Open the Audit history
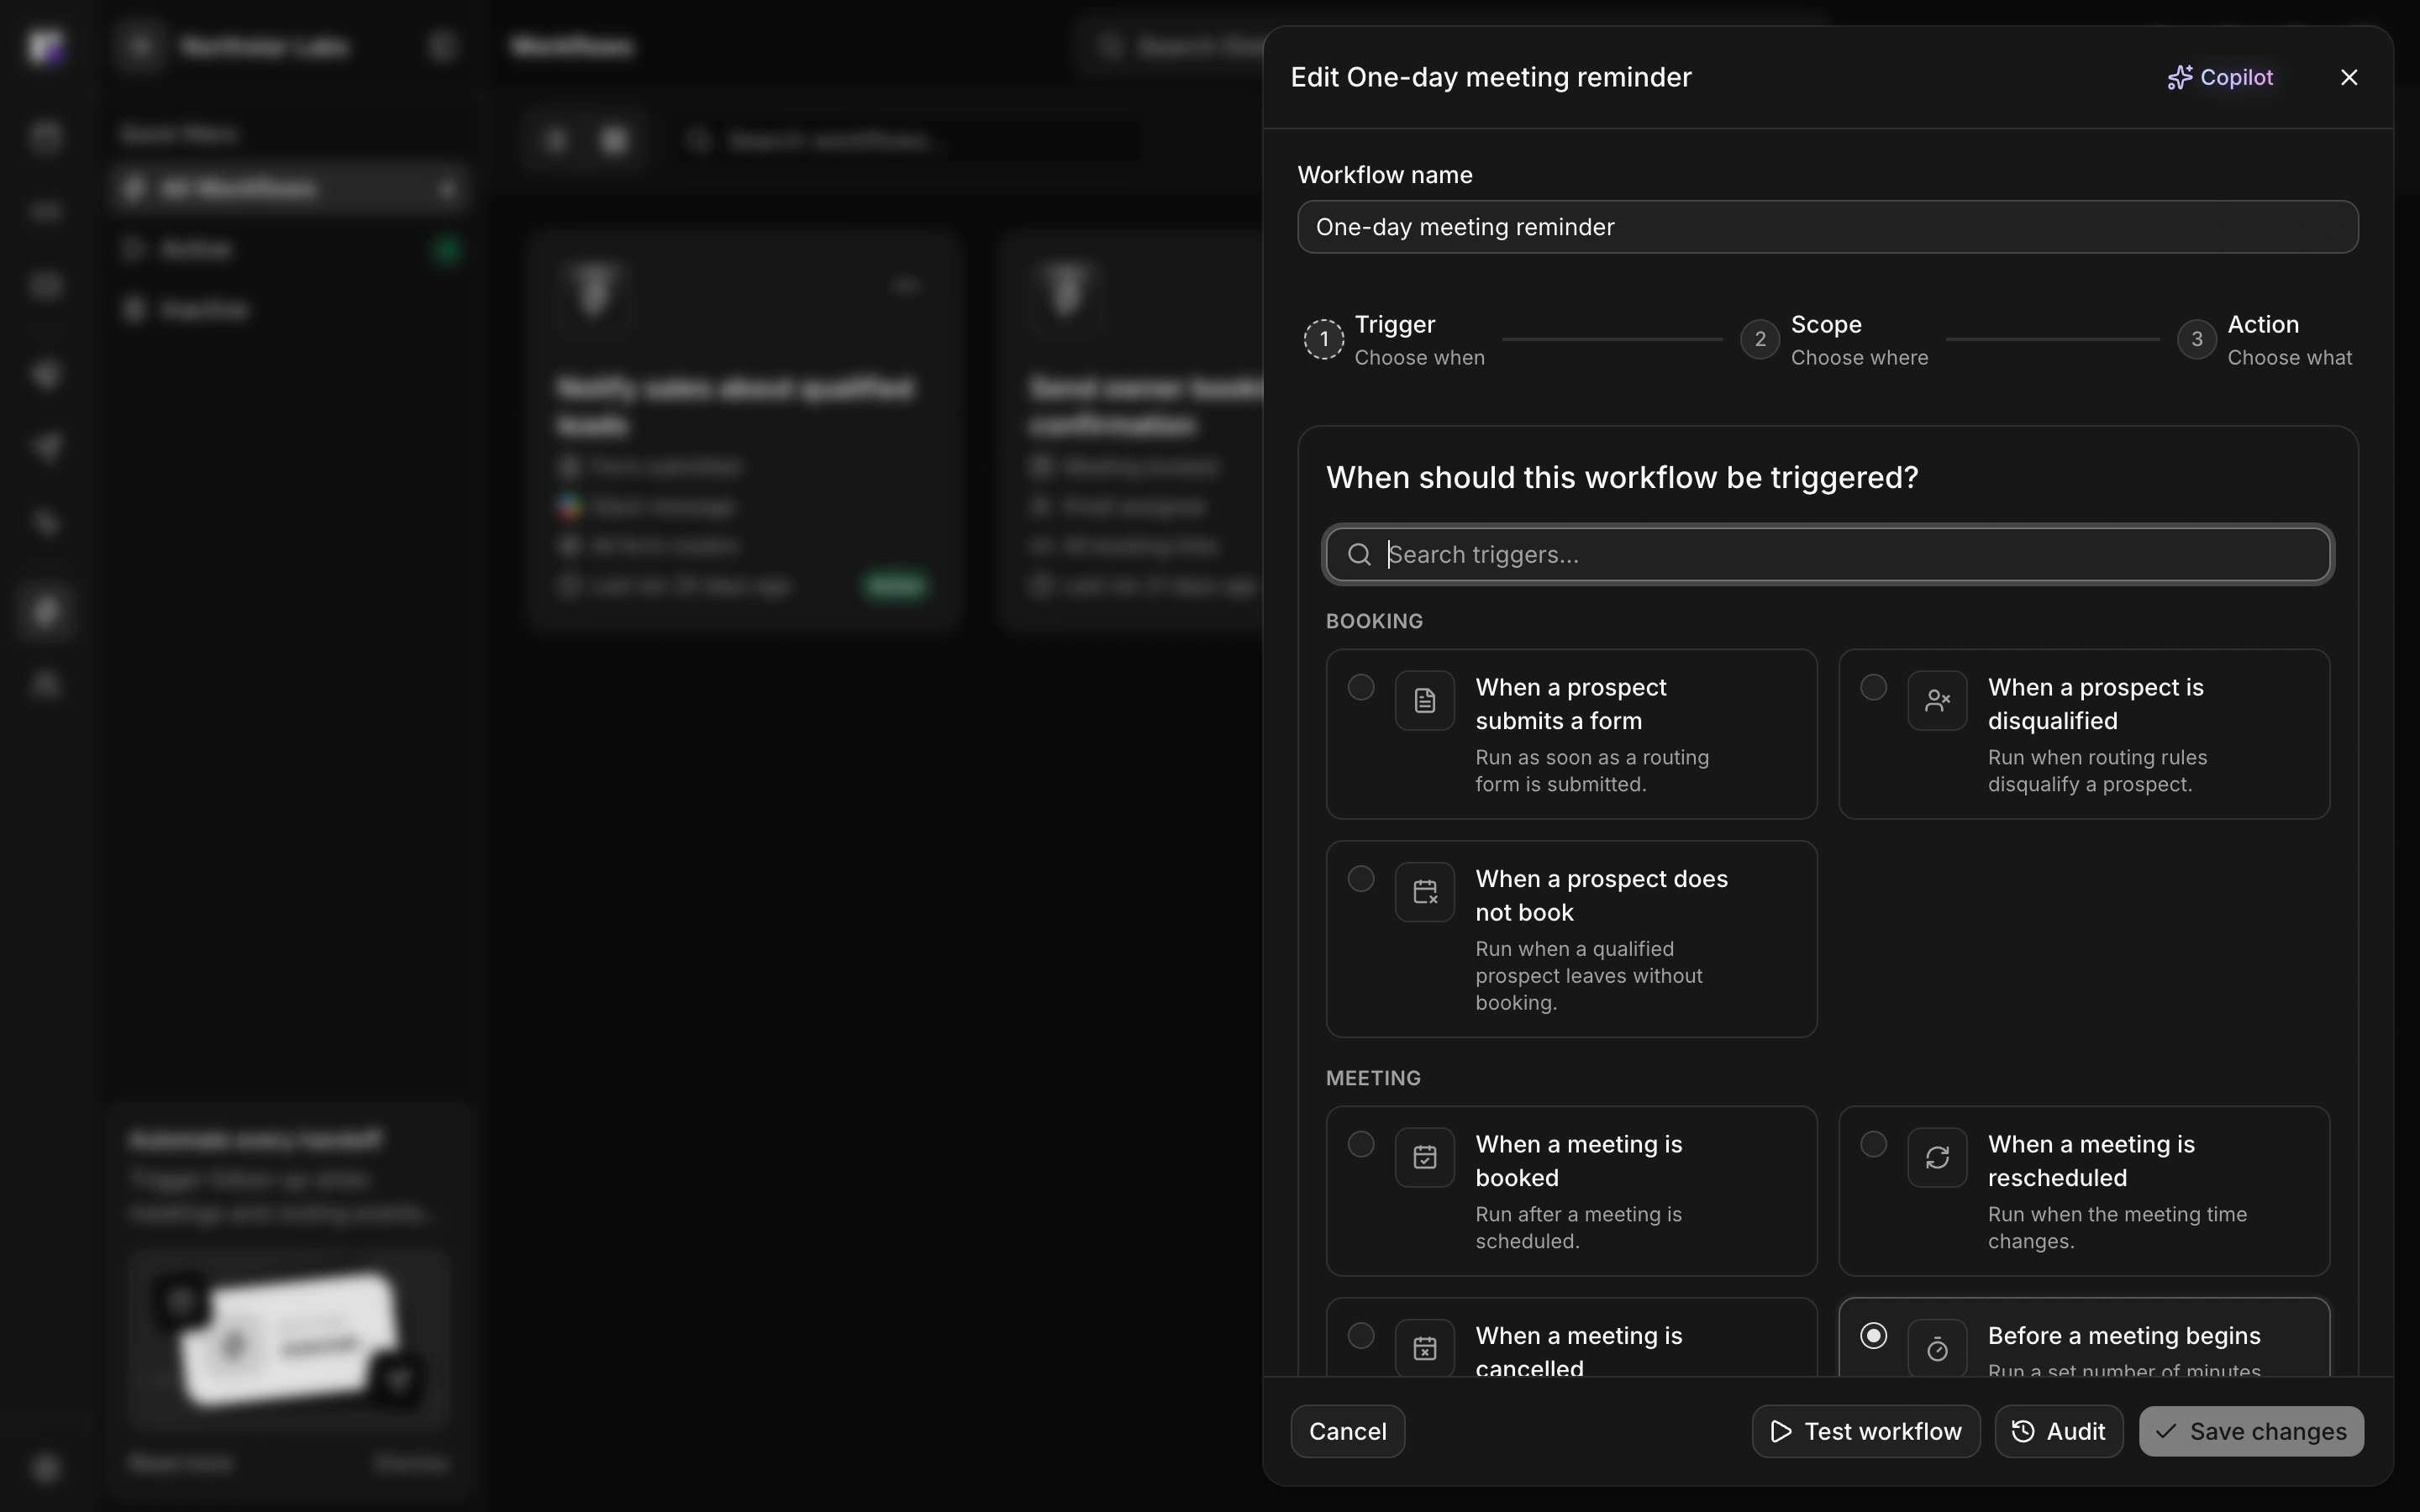The image size is (2420, 1512). pyautogui.click(x=2058, y=1432)
